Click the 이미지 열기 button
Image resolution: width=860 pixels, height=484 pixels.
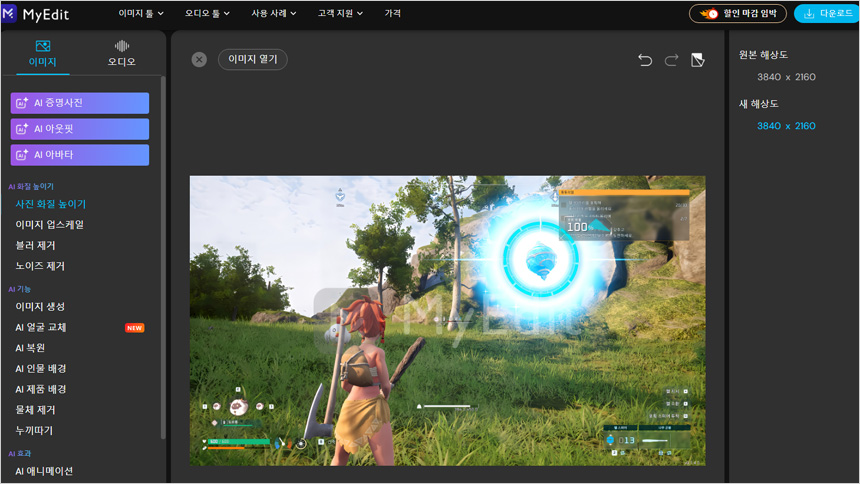(253, 60)
